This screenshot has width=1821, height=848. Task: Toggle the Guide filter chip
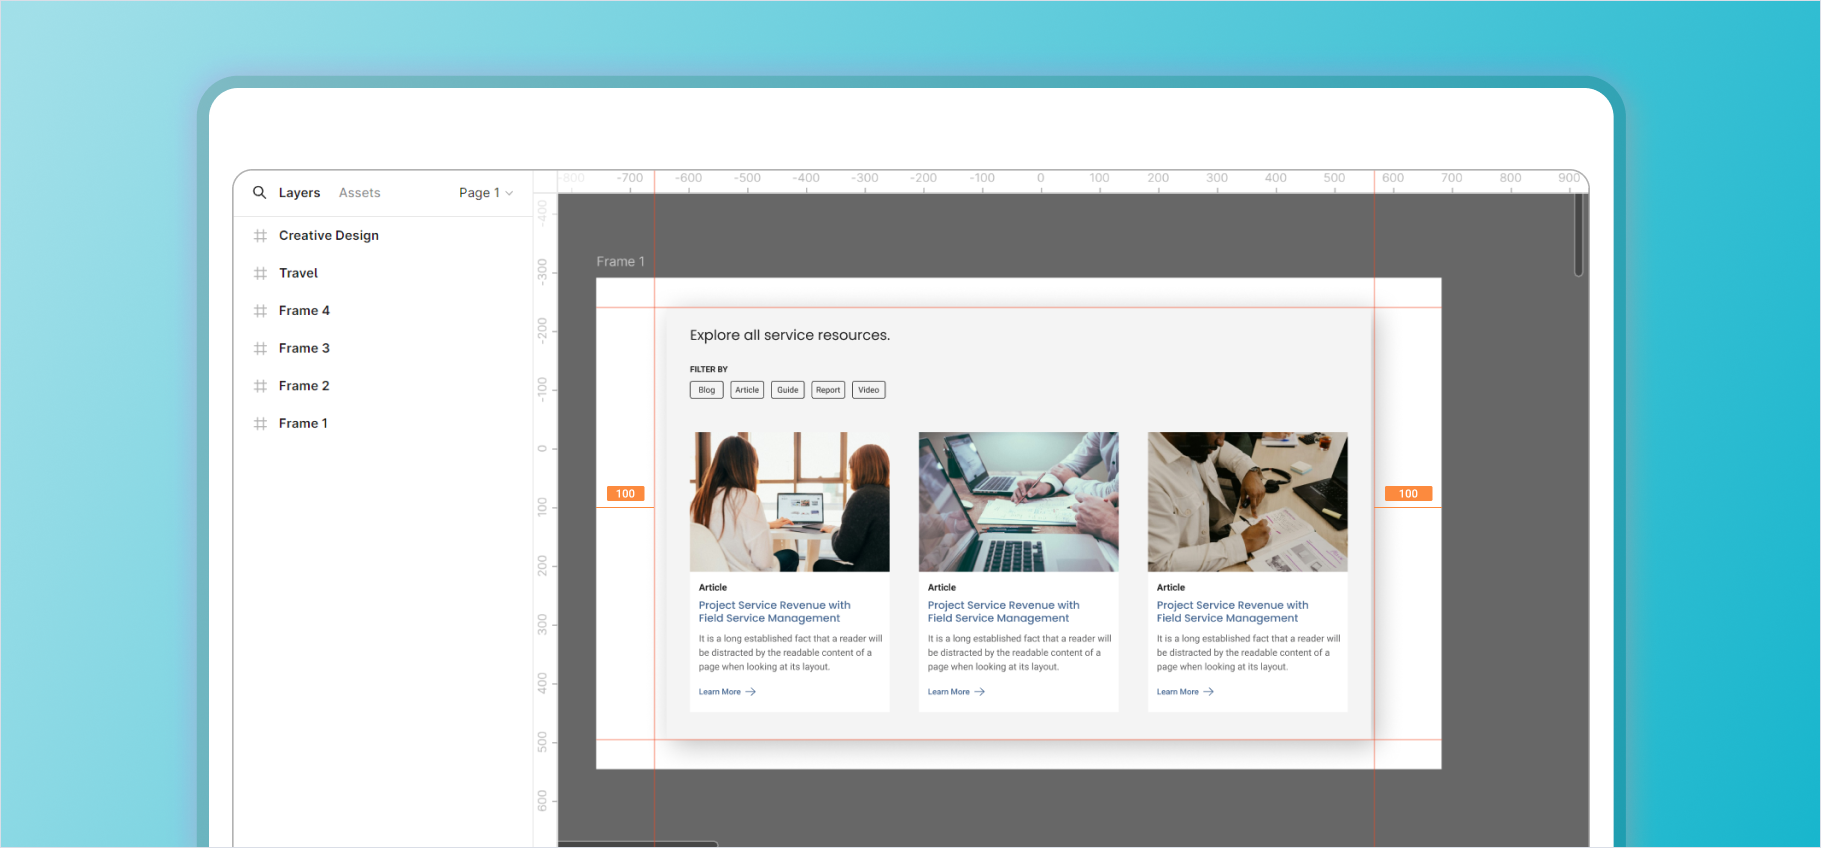[x=788, y=390]
